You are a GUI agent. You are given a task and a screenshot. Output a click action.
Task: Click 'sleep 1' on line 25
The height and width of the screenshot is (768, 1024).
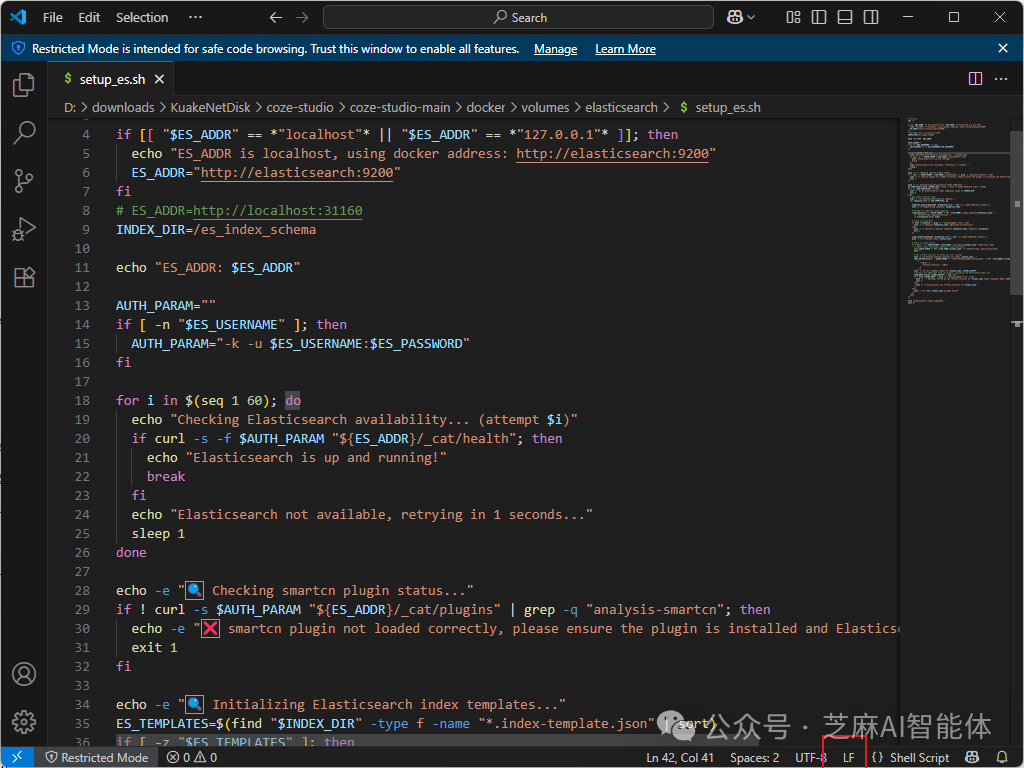pos(158,533)
